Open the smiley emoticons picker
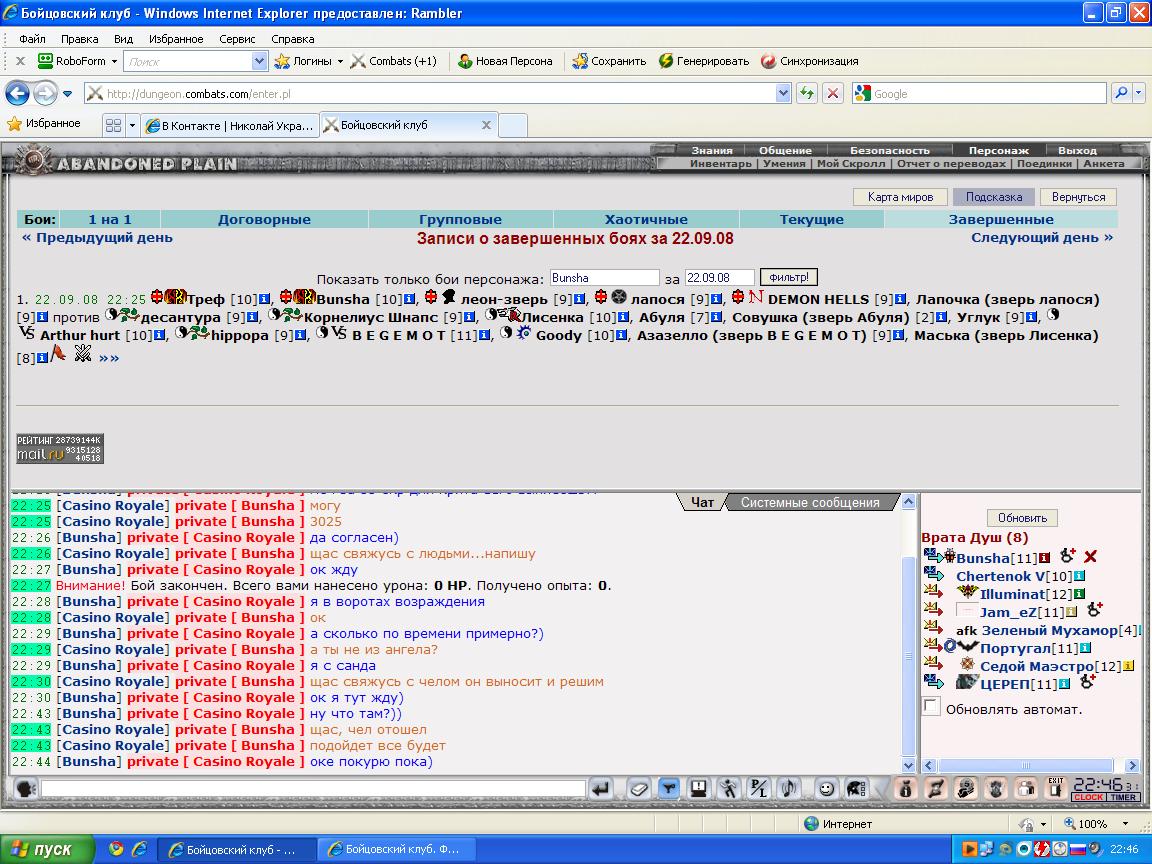The width and height of the screenshot is (1152, 864). point(826,789)
